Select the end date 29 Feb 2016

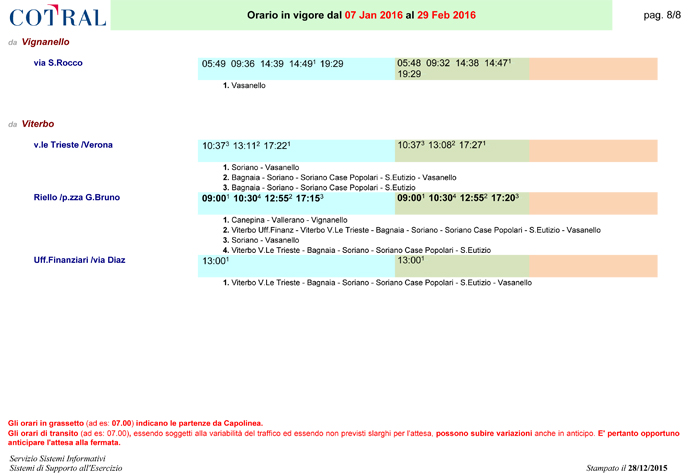(446, 15)
